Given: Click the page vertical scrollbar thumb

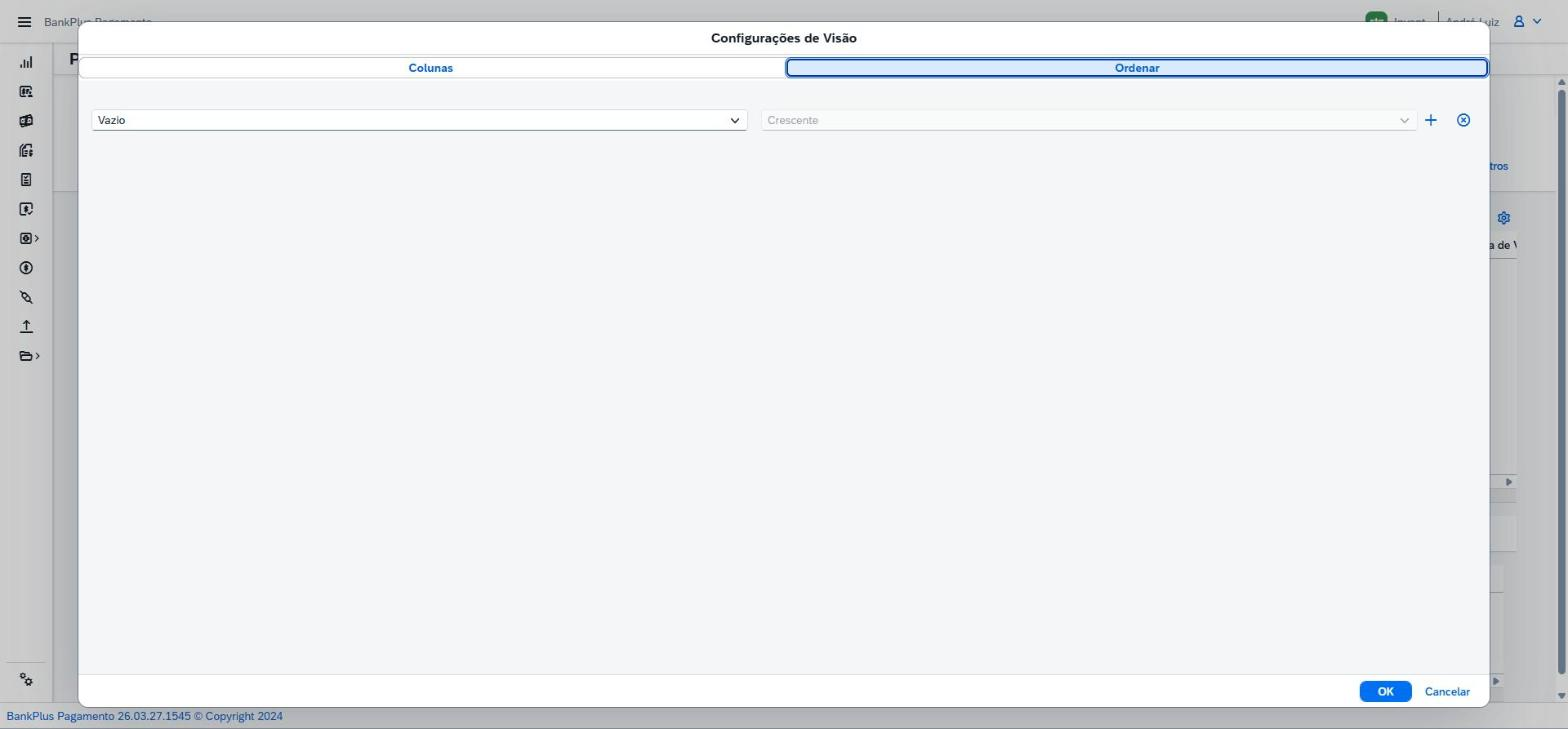Looking at the screenshot, I should [x=1561, y=380].
